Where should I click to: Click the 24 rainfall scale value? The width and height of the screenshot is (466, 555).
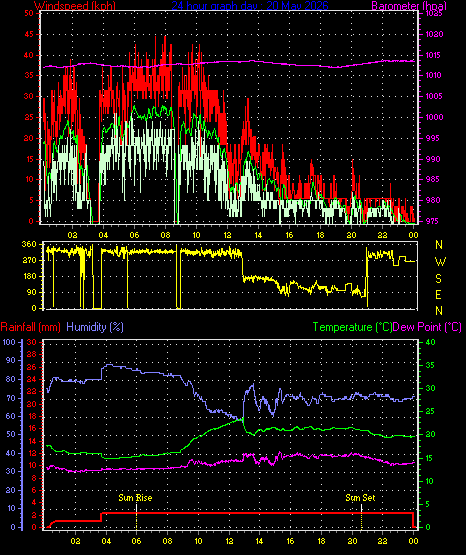pyautogui.click(x=32, y=379)
